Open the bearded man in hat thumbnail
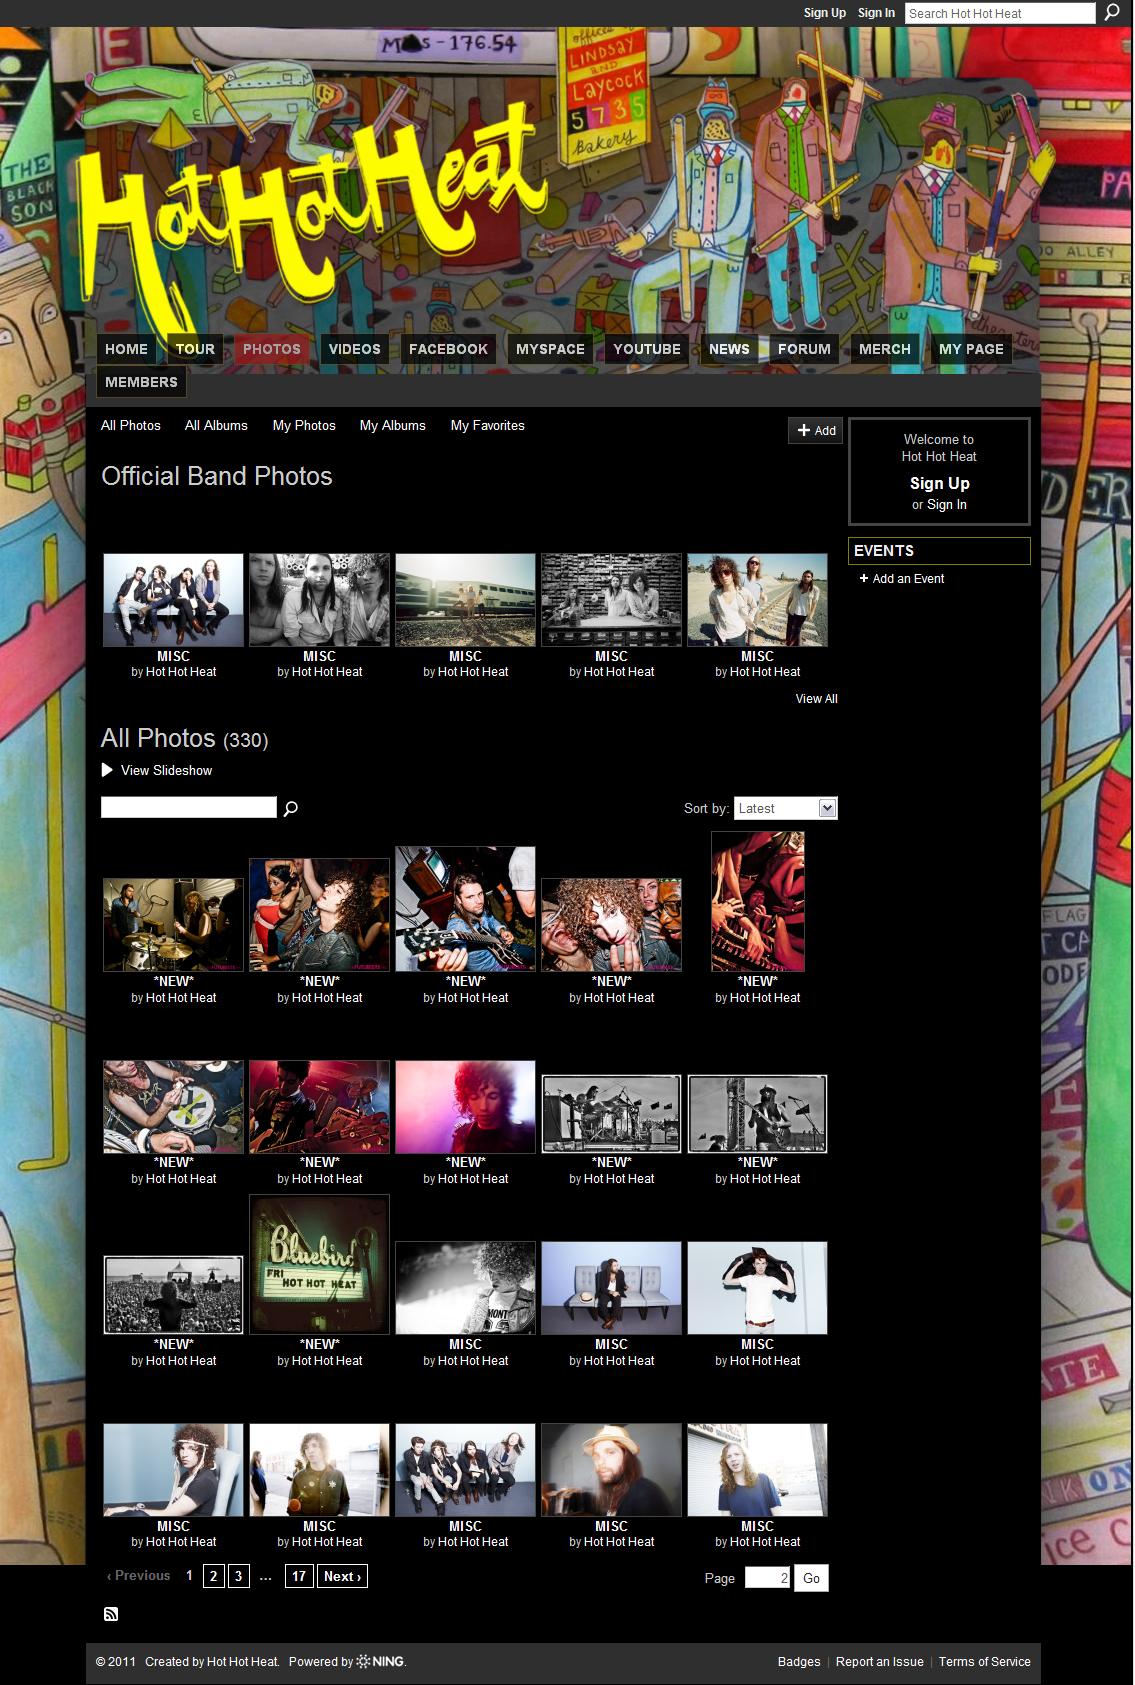The image size is (1135, 1685). (x=611, y=1470)
